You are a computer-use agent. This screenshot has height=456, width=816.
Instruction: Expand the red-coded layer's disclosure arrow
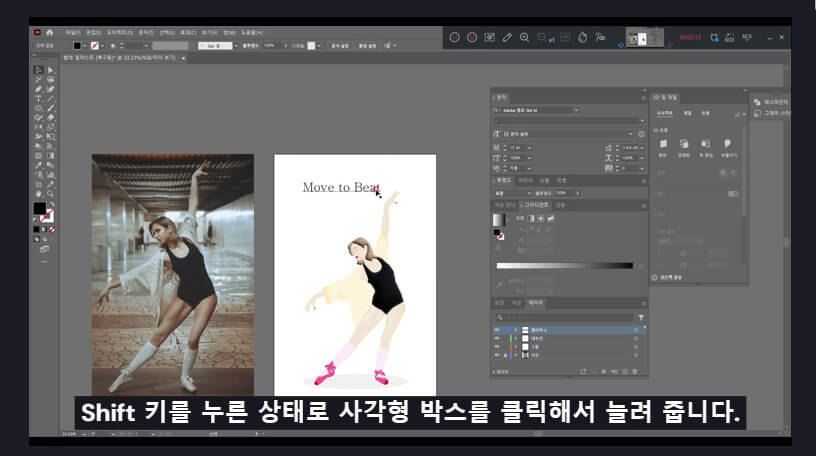click(x=516, y=347)
